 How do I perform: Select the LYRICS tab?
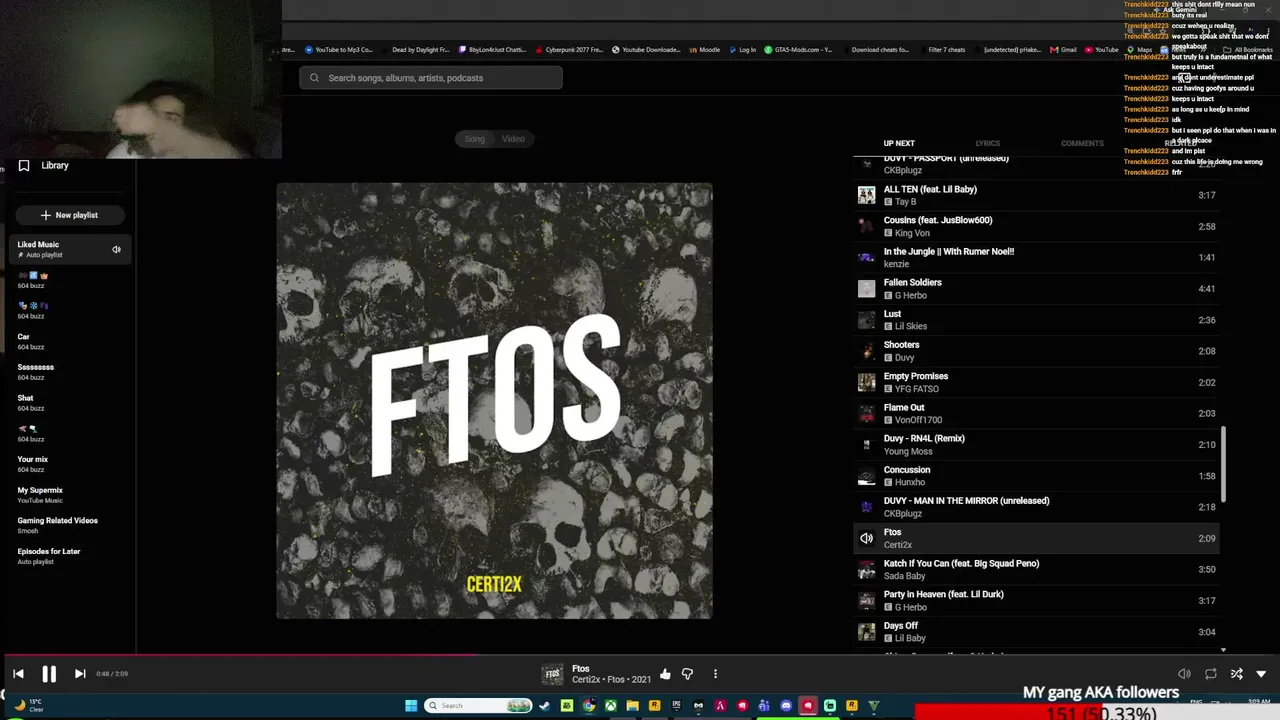point(988,143)
